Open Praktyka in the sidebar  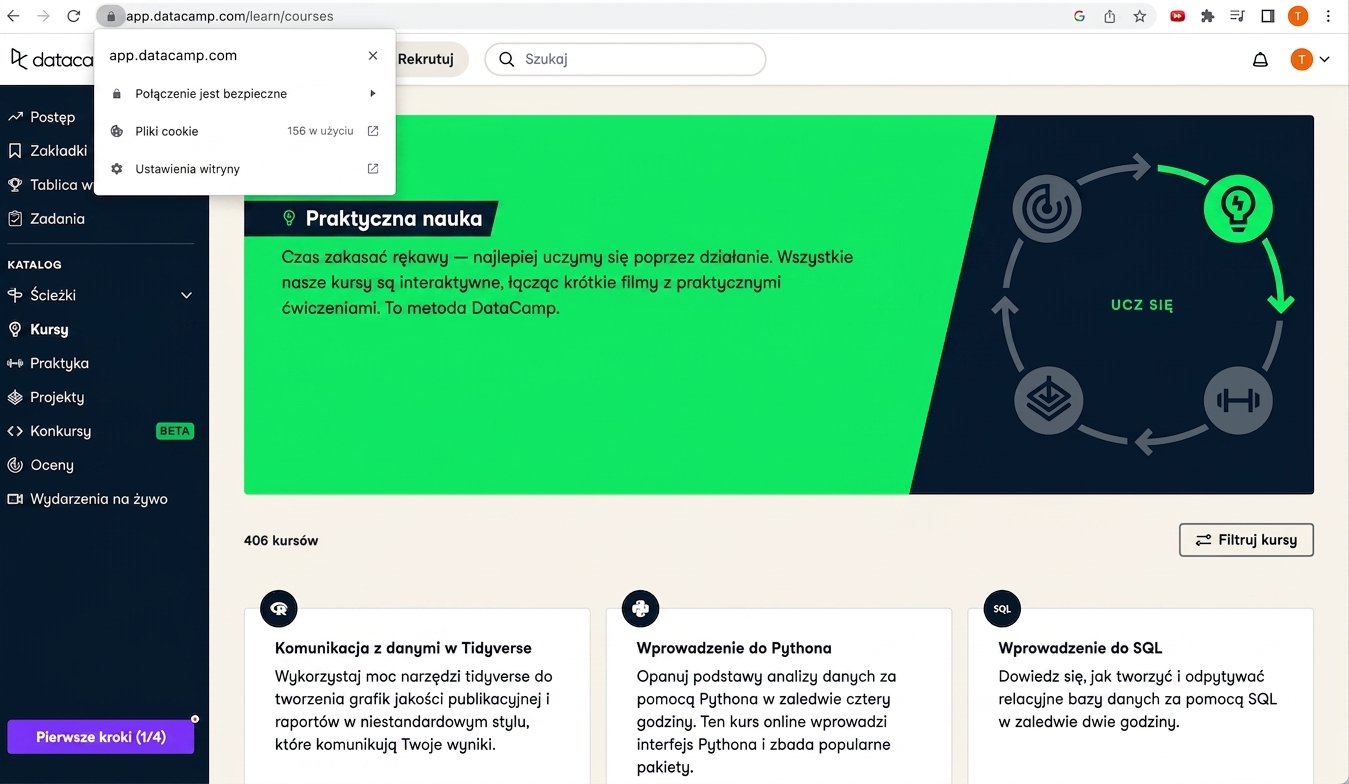pos(59,363)
